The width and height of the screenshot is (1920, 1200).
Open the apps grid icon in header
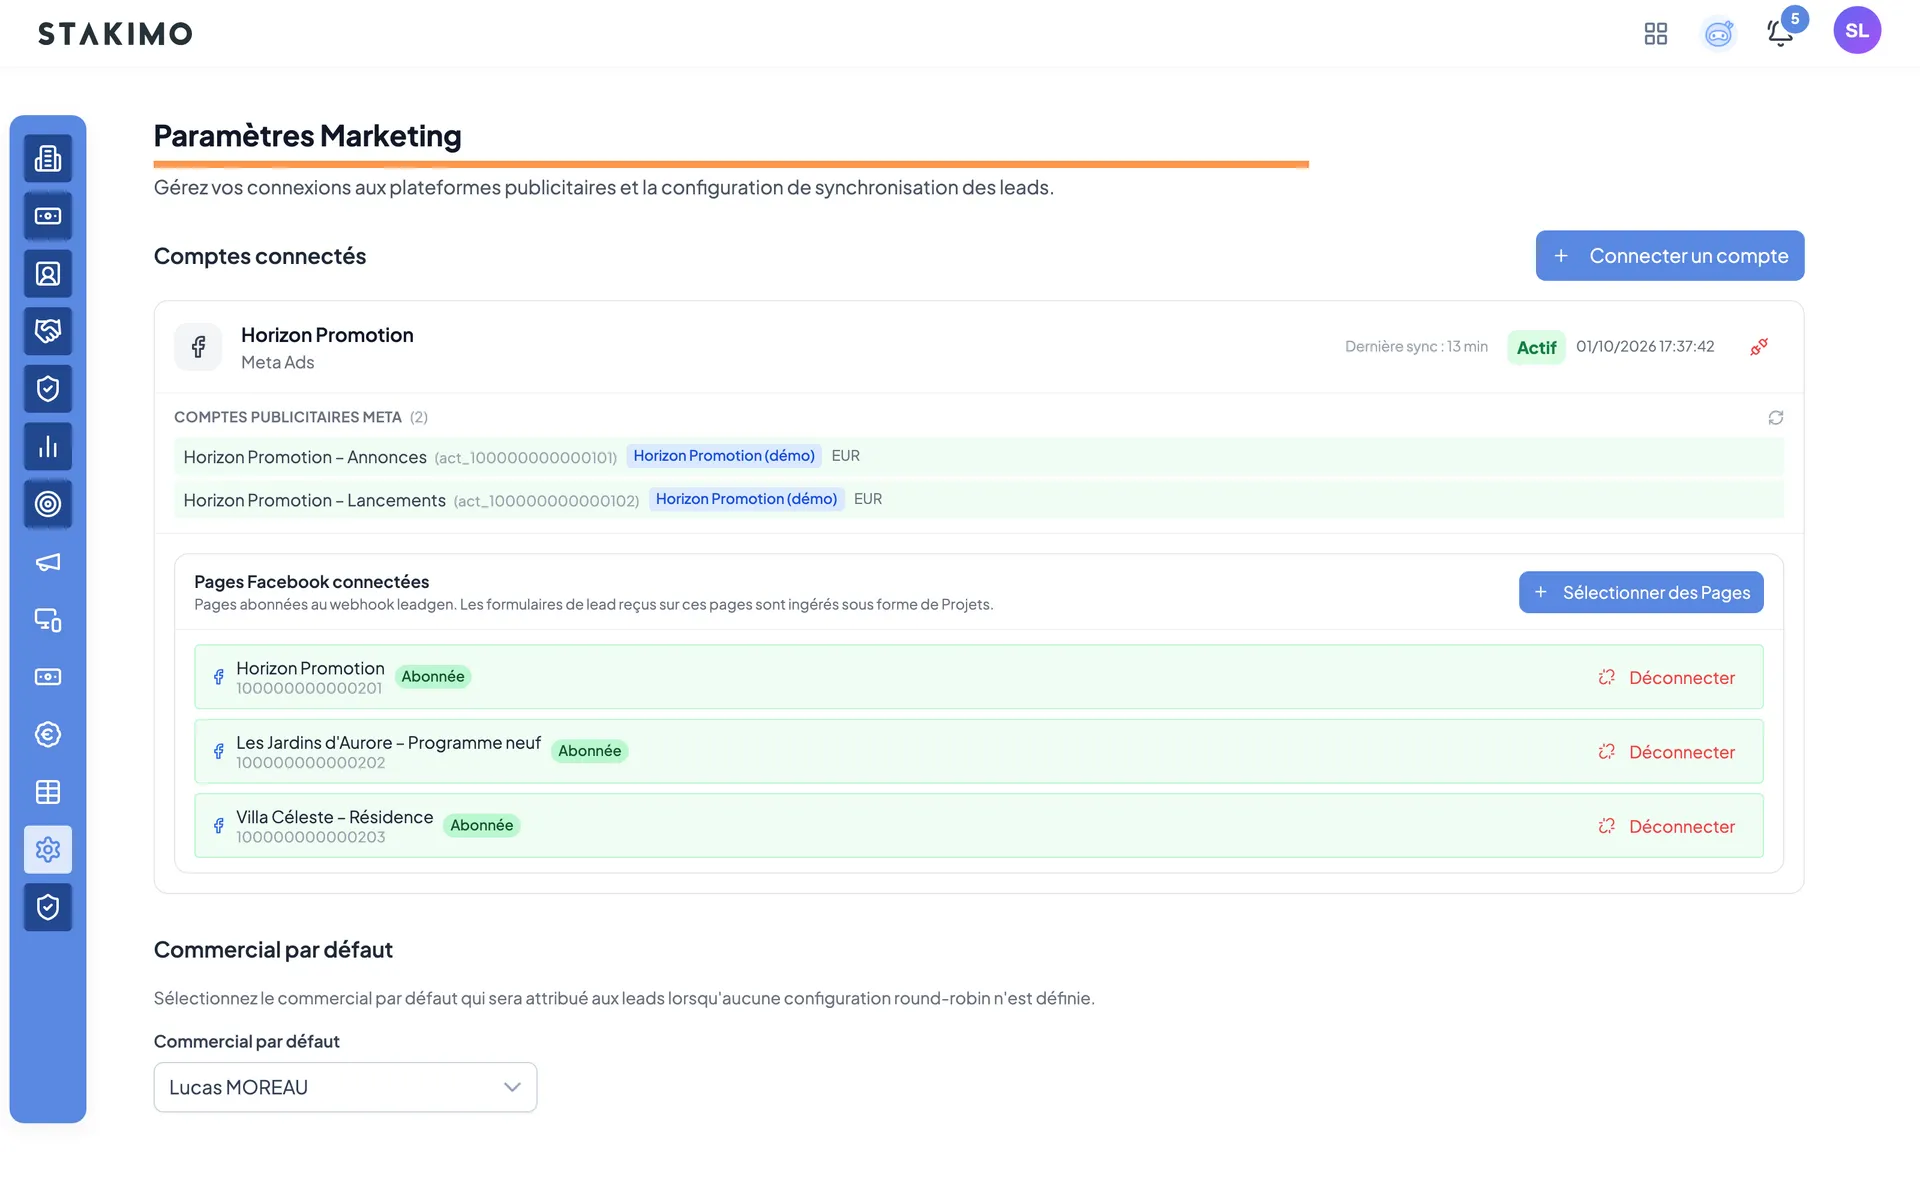point(1656,34)
